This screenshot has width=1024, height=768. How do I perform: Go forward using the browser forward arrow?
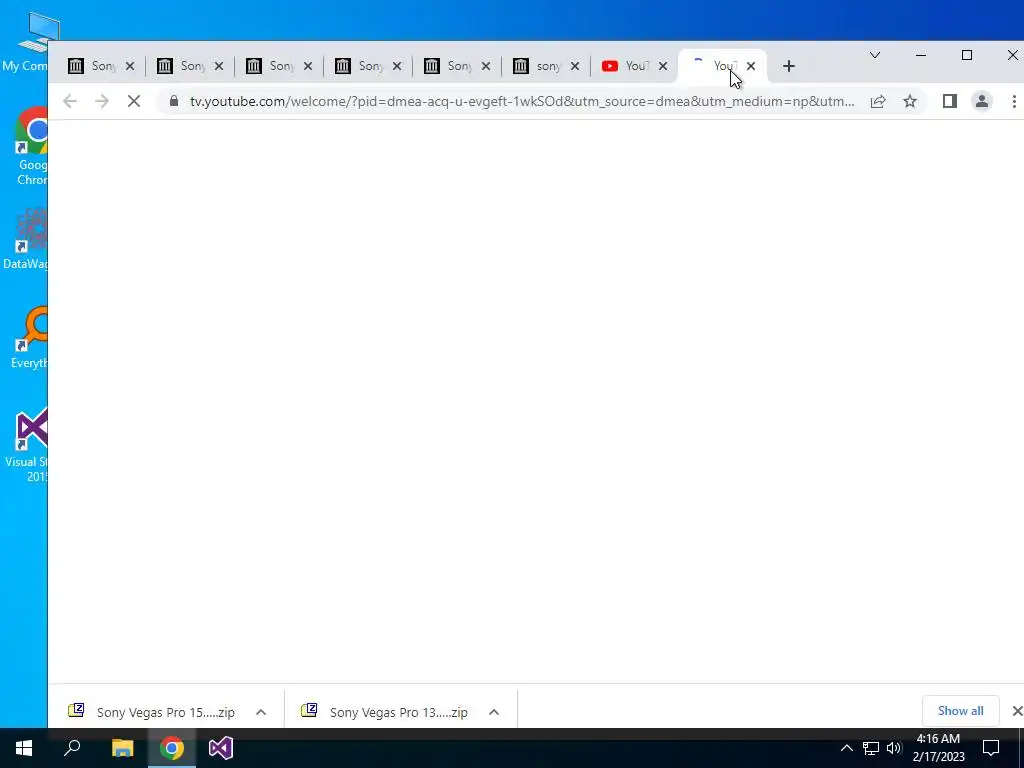pyautogui.click(x=102, y=101)
